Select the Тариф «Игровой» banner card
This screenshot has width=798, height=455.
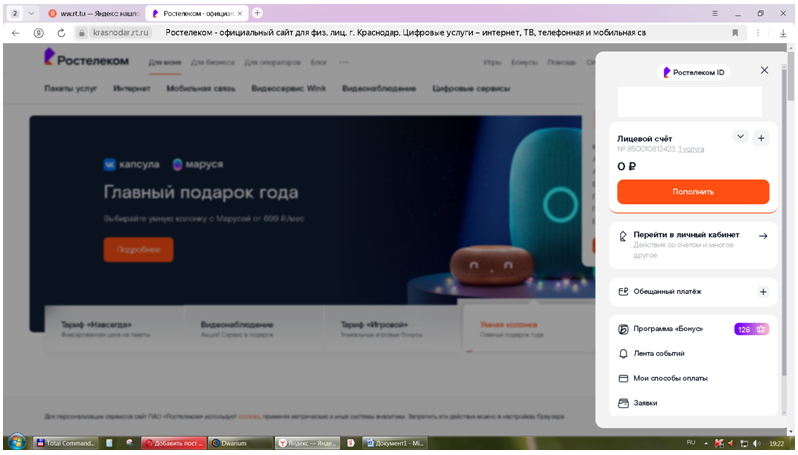[x=393, y=329]
